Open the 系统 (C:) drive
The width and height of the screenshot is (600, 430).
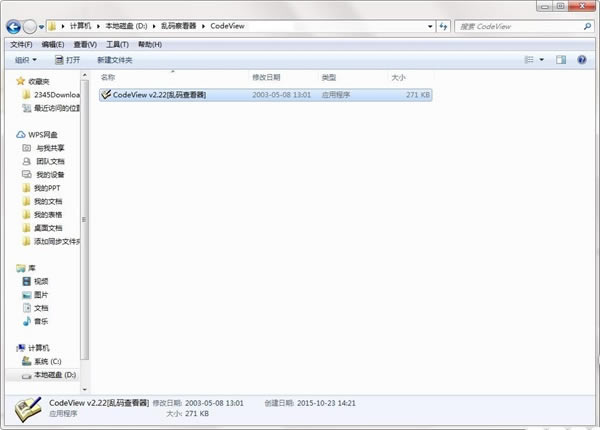(x=42, y=362)
